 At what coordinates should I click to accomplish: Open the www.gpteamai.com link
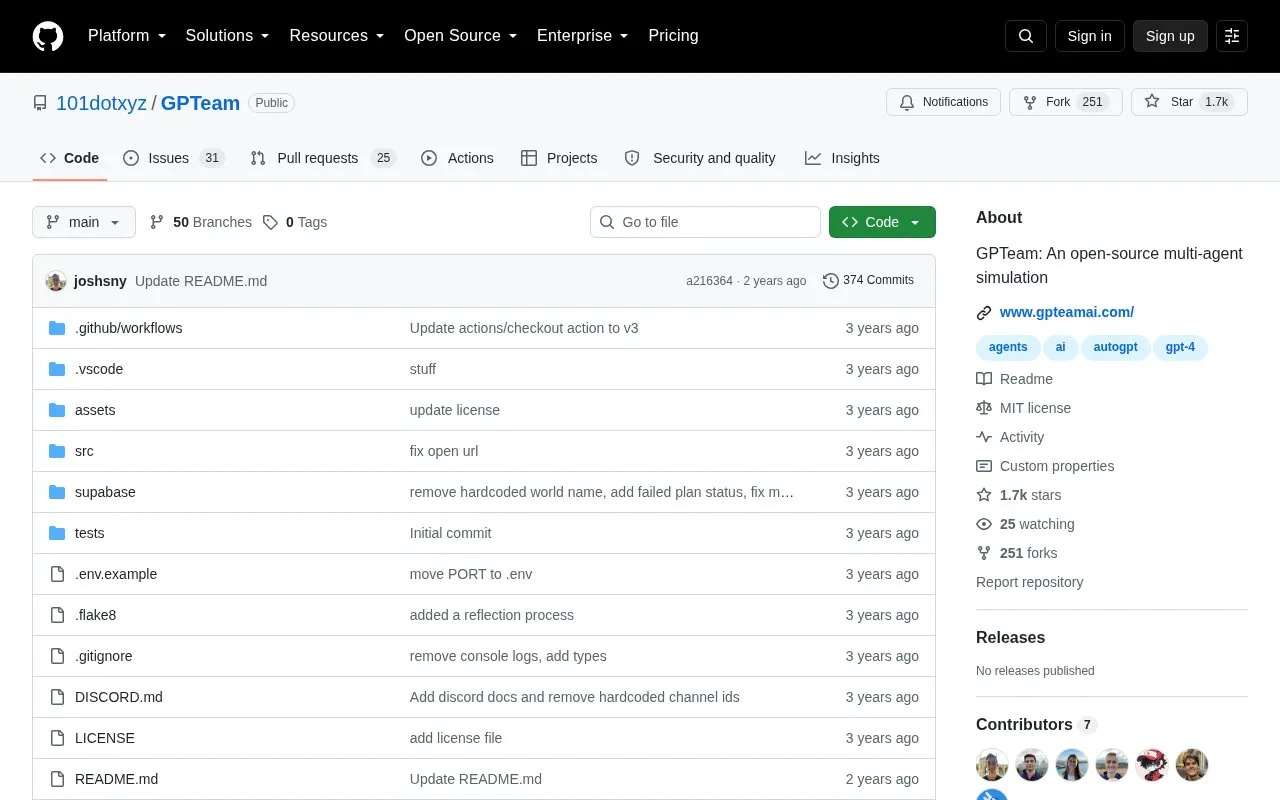1067,313
